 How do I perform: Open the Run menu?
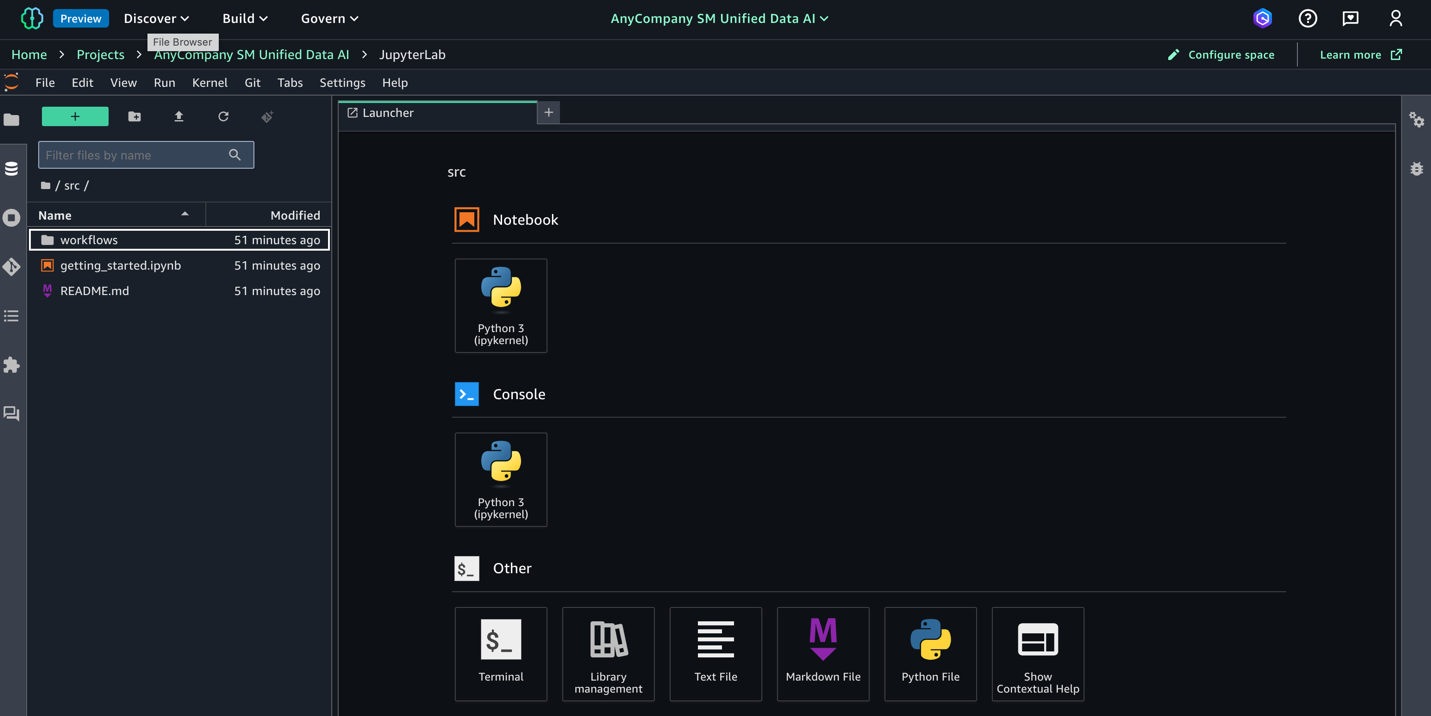[164, 83]
